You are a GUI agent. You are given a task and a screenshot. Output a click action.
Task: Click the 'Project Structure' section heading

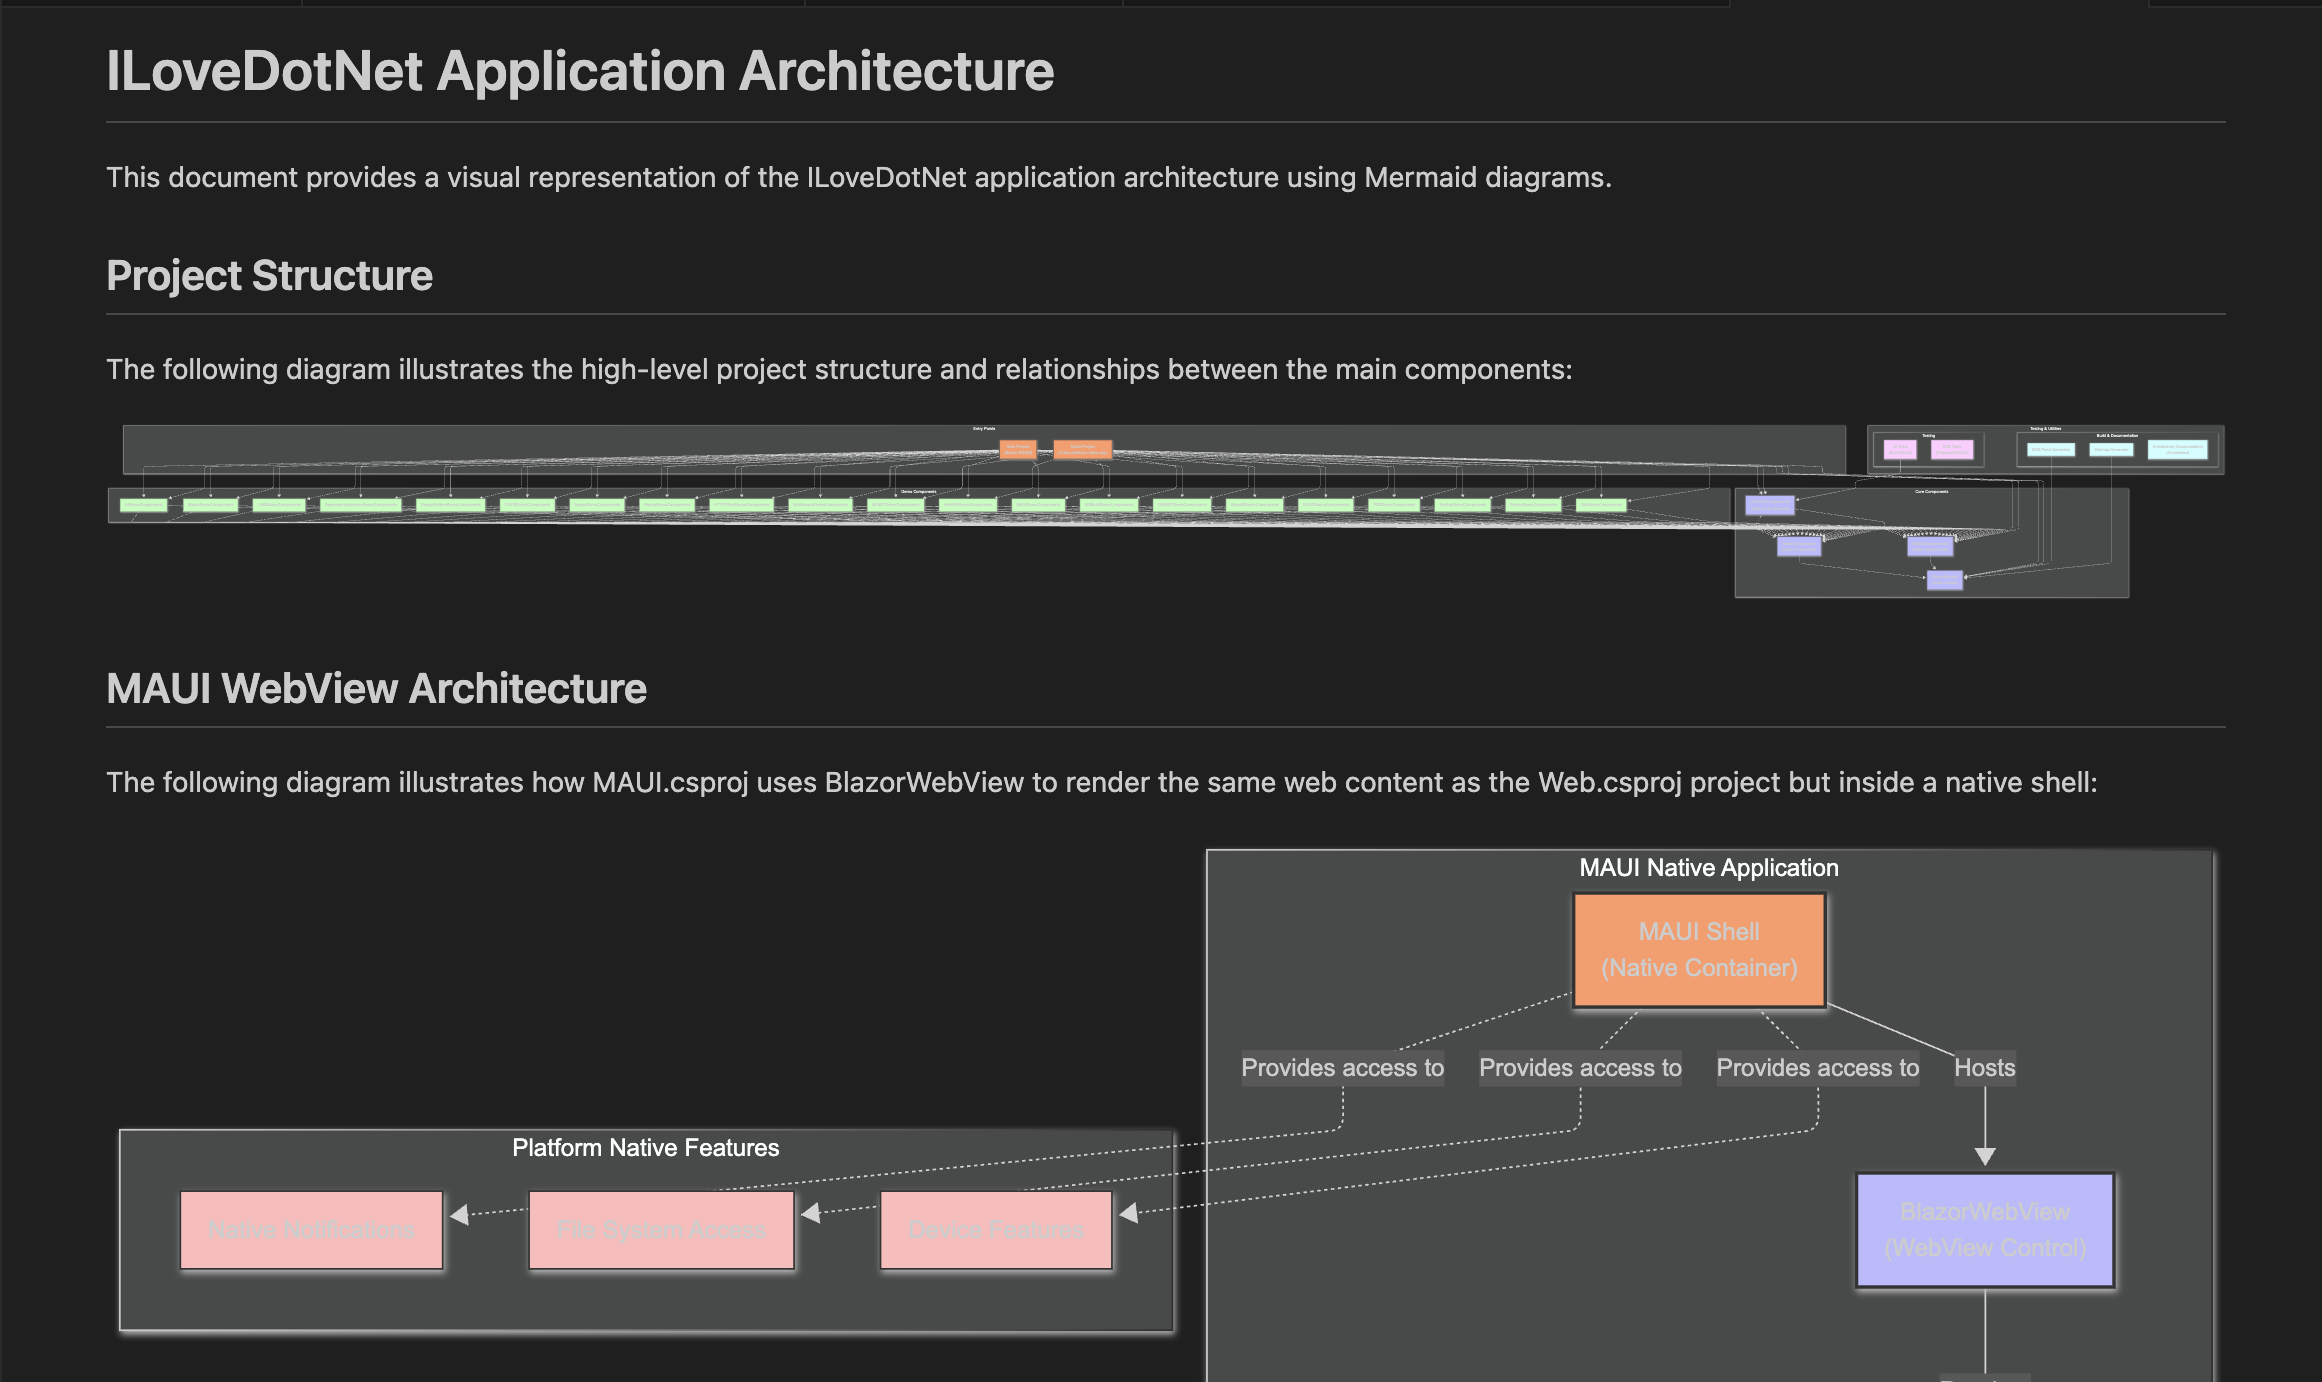coord(269,276)
